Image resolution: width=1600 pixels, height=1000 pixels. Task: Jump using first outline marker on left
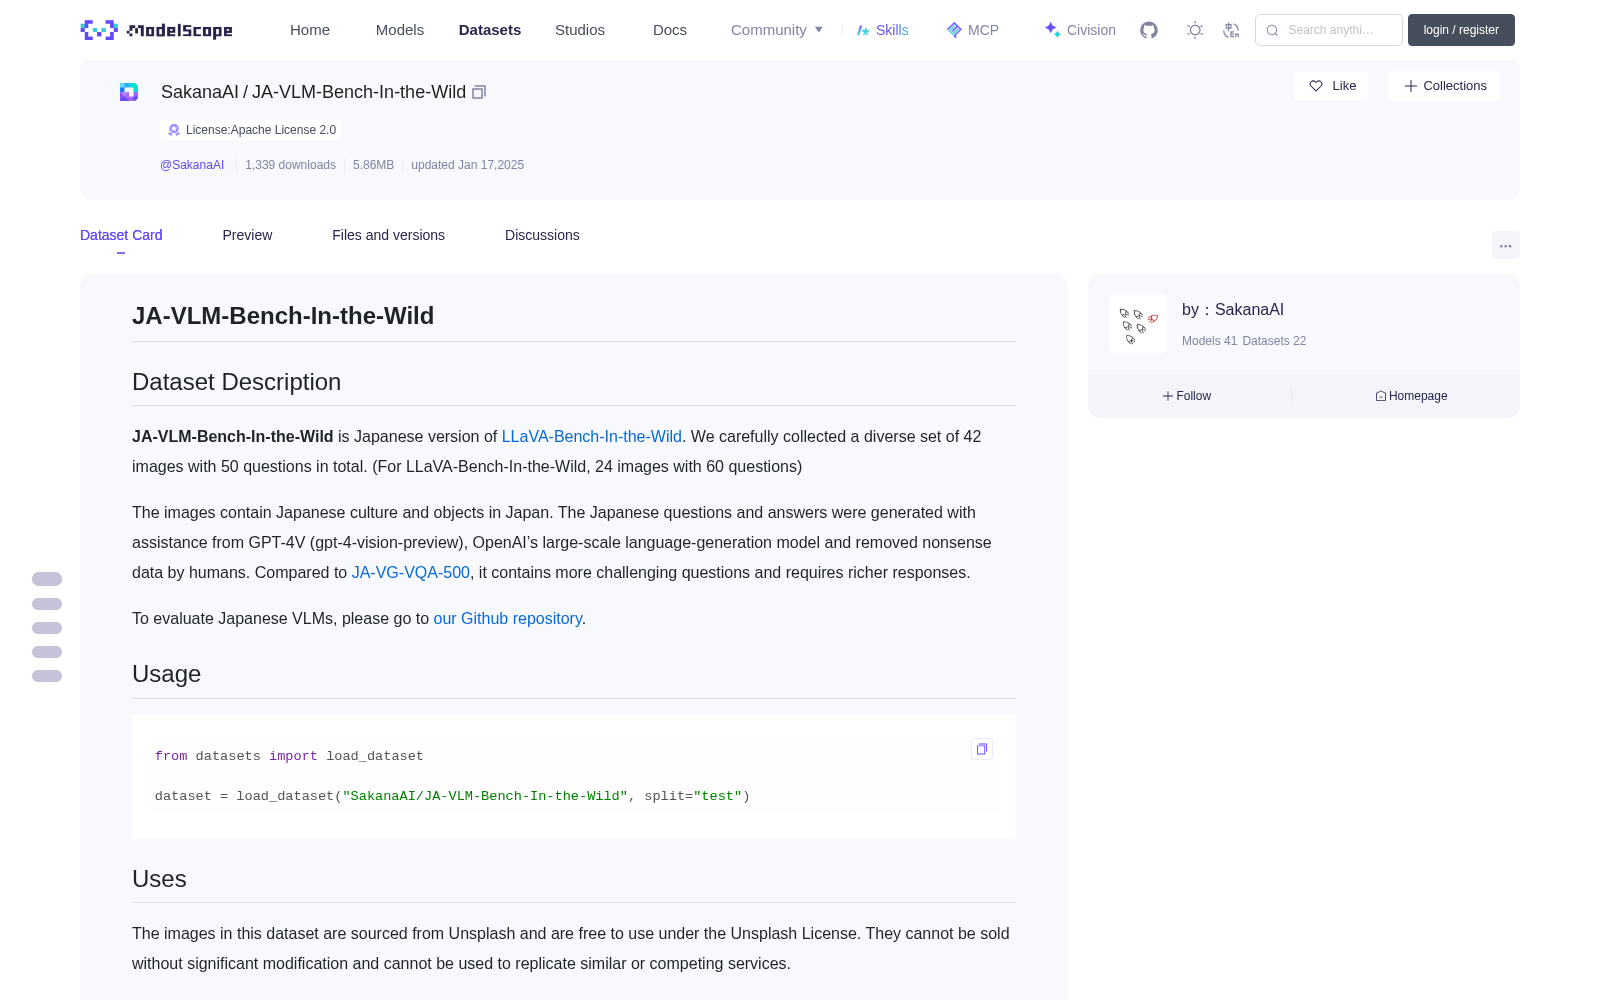[47, 579]
